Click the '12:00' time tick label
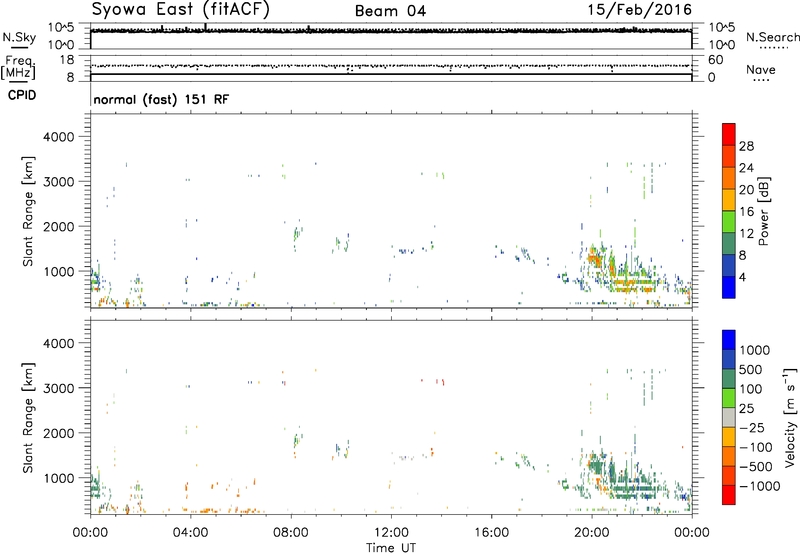 pyautogui.click(x=391, y=533)
